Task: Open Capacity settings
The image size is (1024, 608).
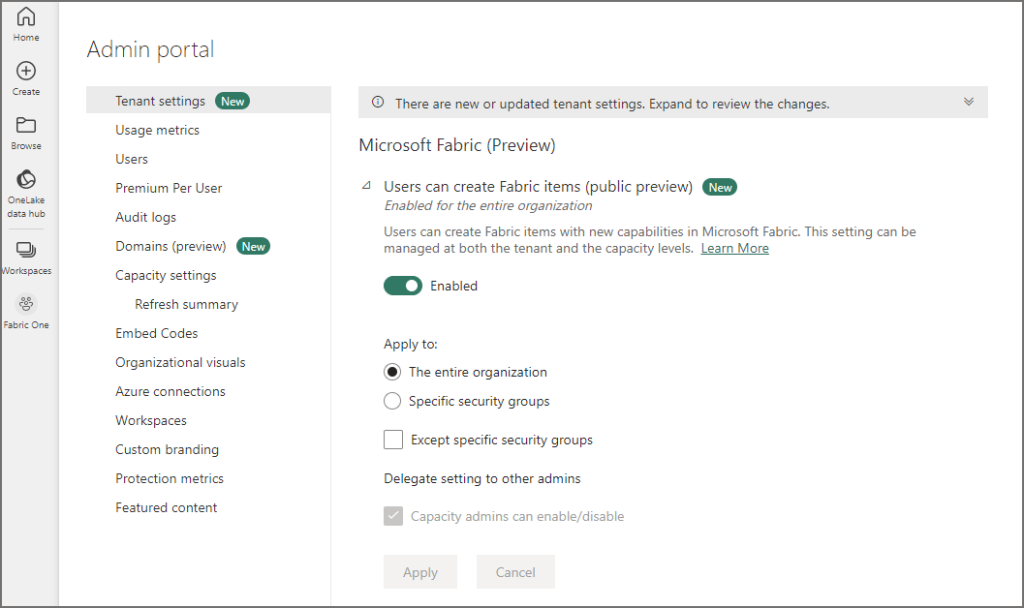Action: click(x=165, y=275)
